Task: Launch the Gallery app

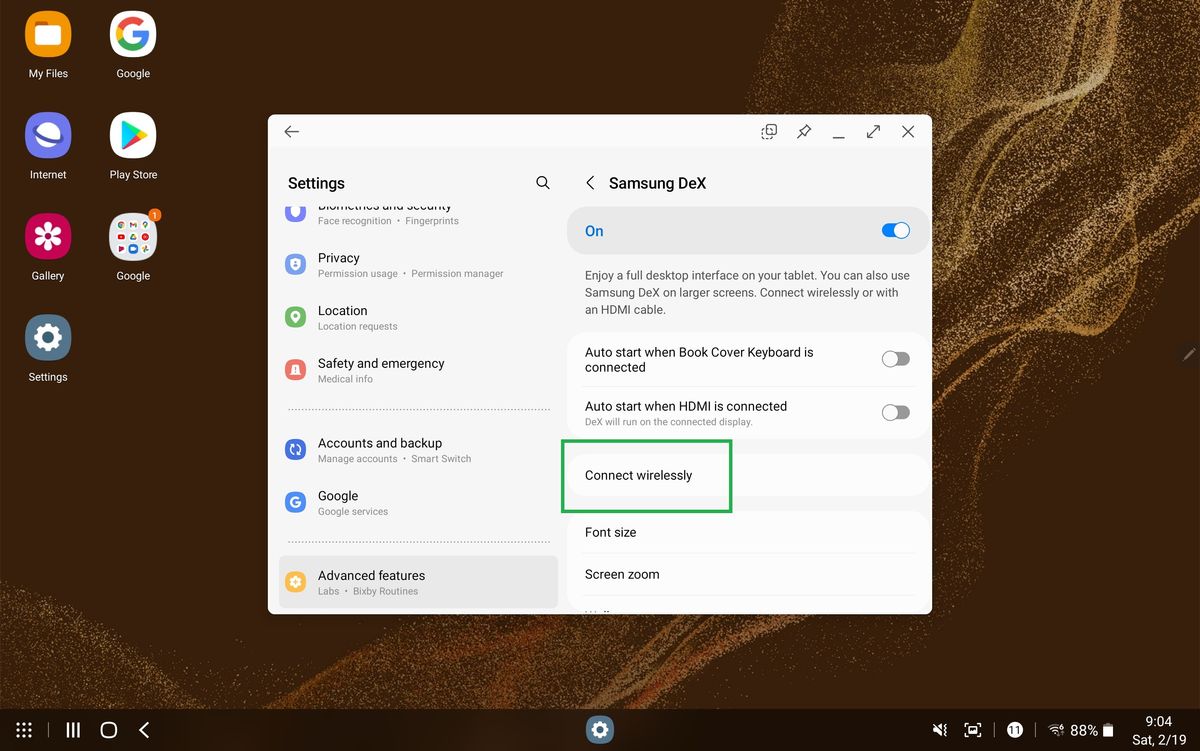Action: point(47,237)
